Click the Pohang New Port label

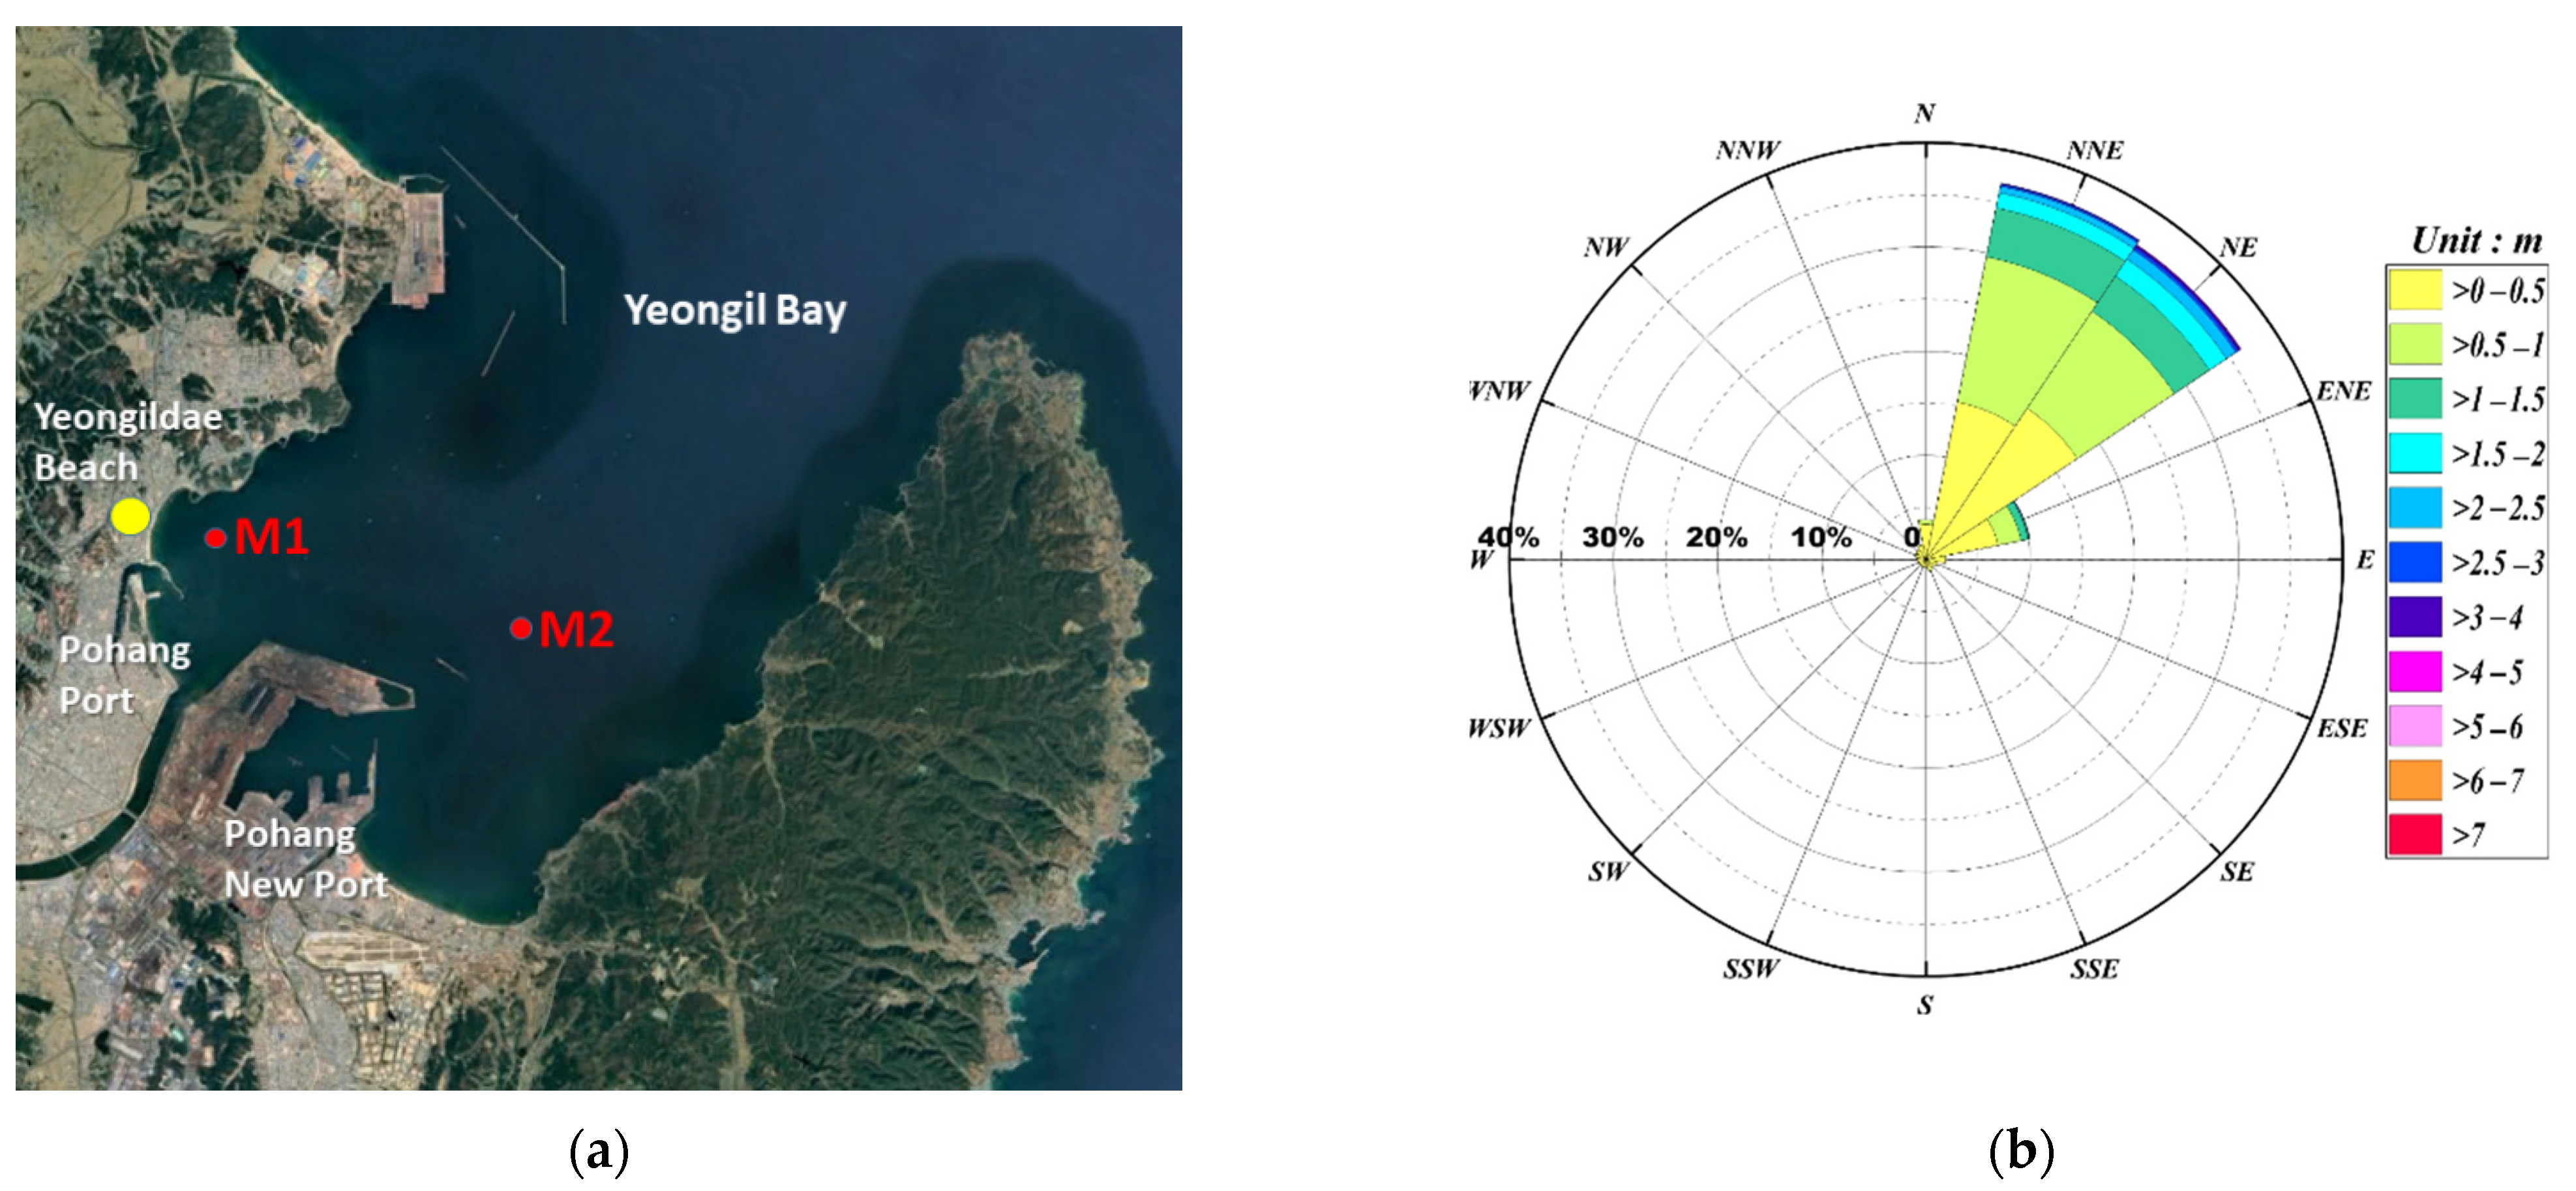pyautogui.click(x=305, y=859)
